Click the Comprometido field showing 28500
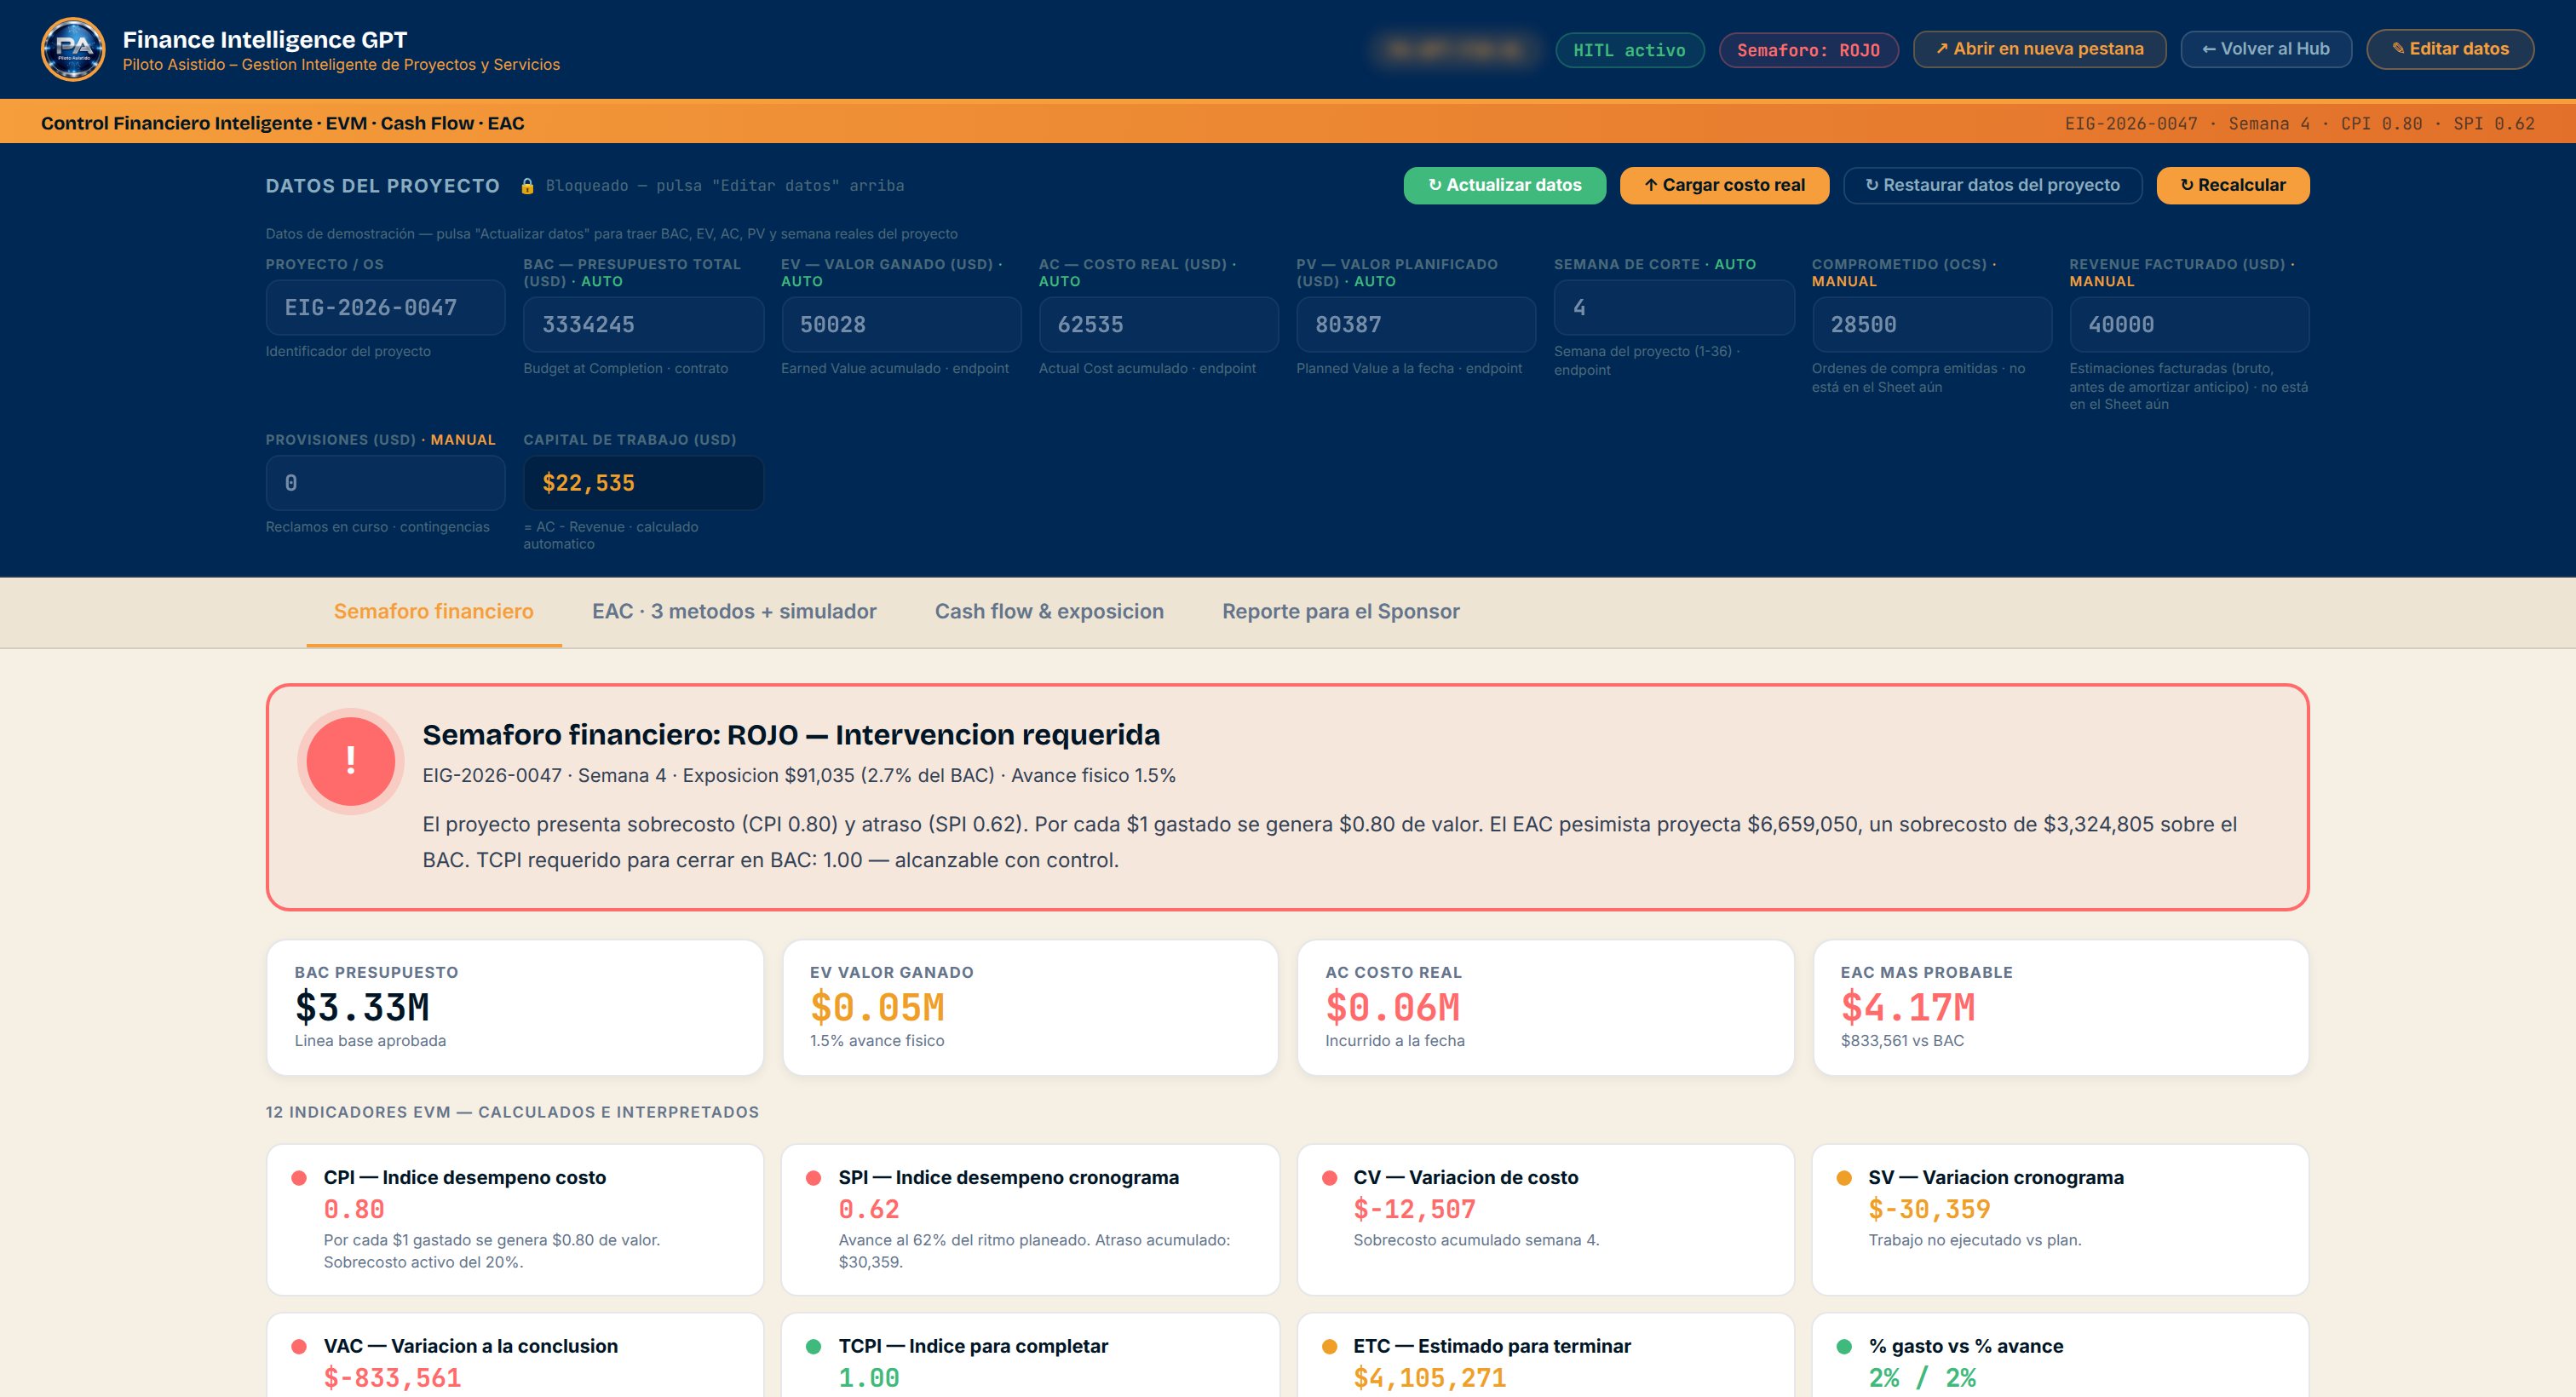 (x=1932, y=325)
